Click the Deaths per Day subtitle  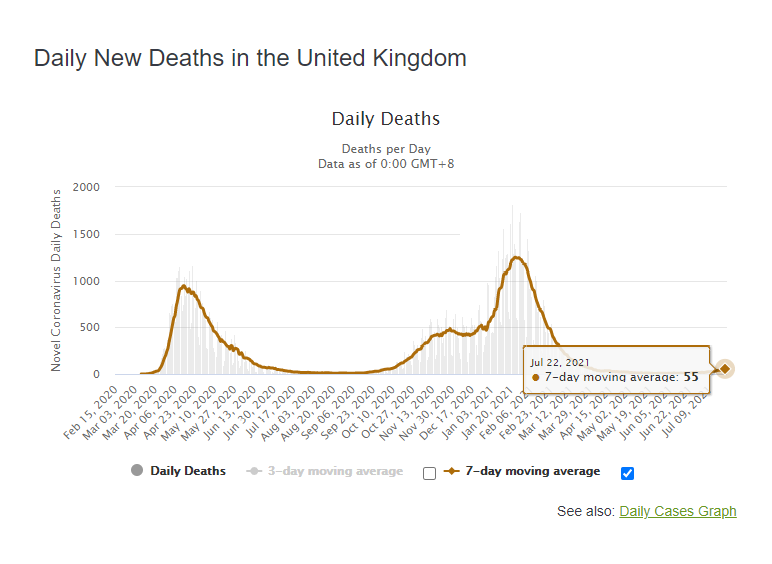(385, 149)
